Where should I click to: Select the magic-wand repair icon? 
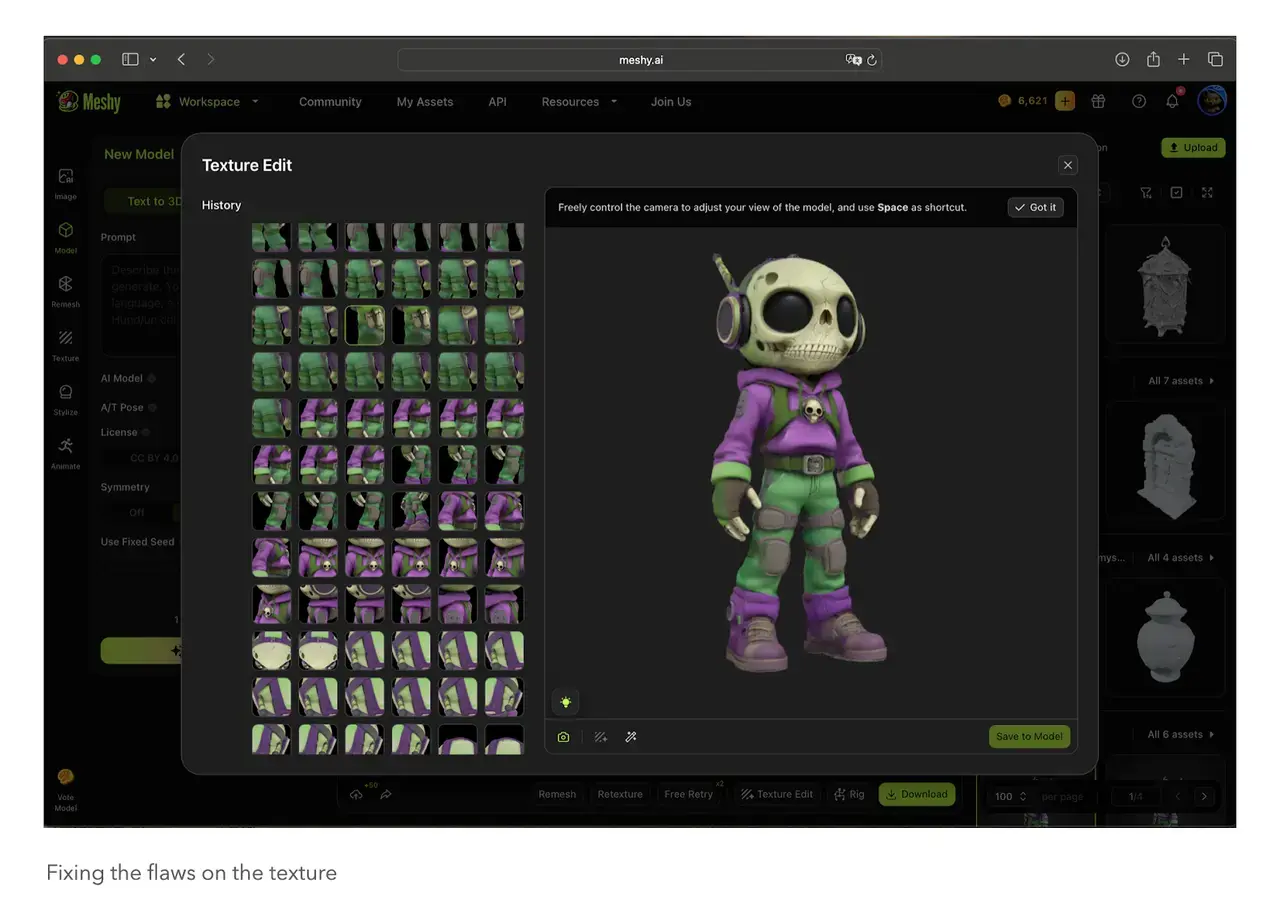[631, 737]
